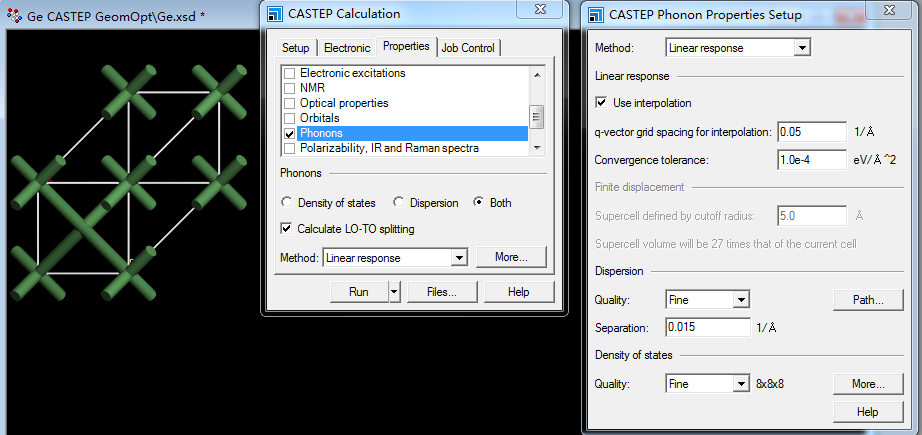The image size is (922, 435).
Task: Switch to the Electronic tab
Action: tap(347, 48)
